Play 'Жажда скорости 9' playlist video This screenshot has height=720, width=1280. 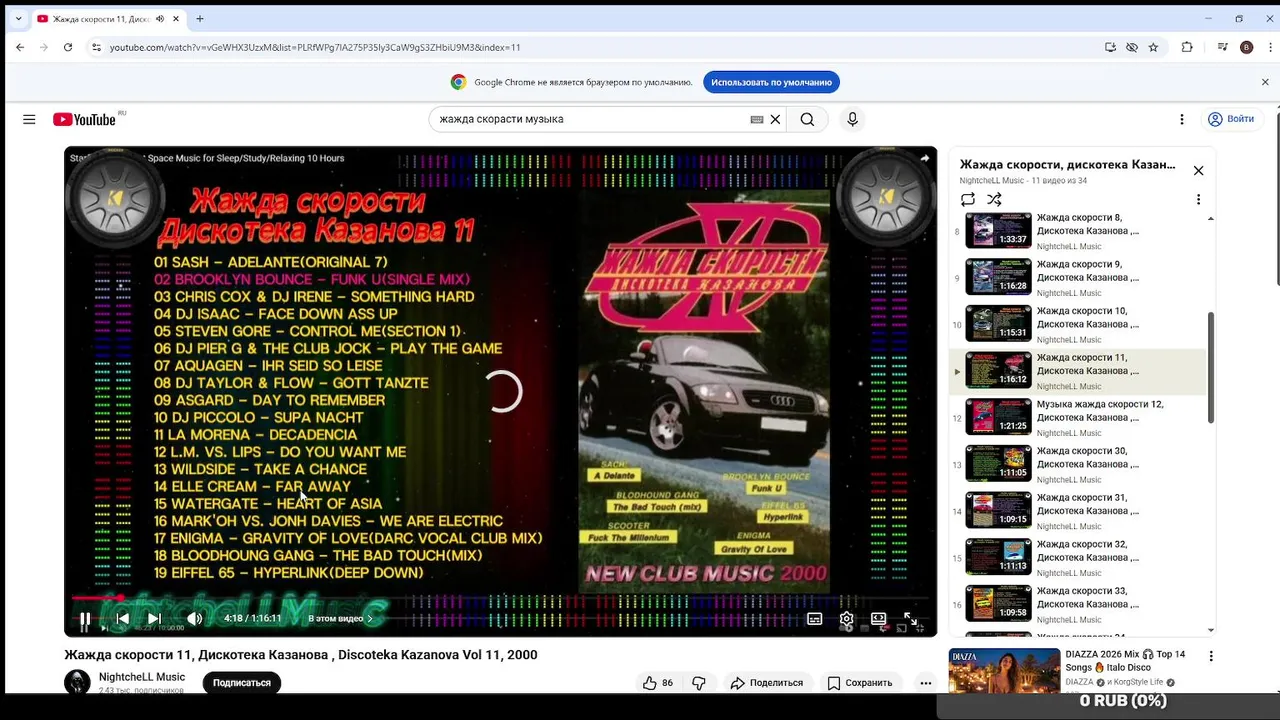point(1077,278)
